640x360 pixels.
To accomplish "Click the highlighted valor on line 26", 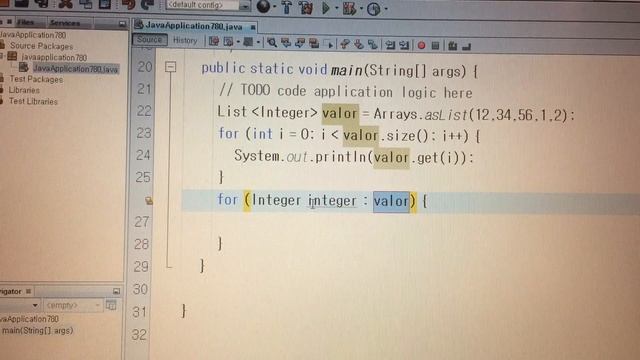I will (391, 201).
